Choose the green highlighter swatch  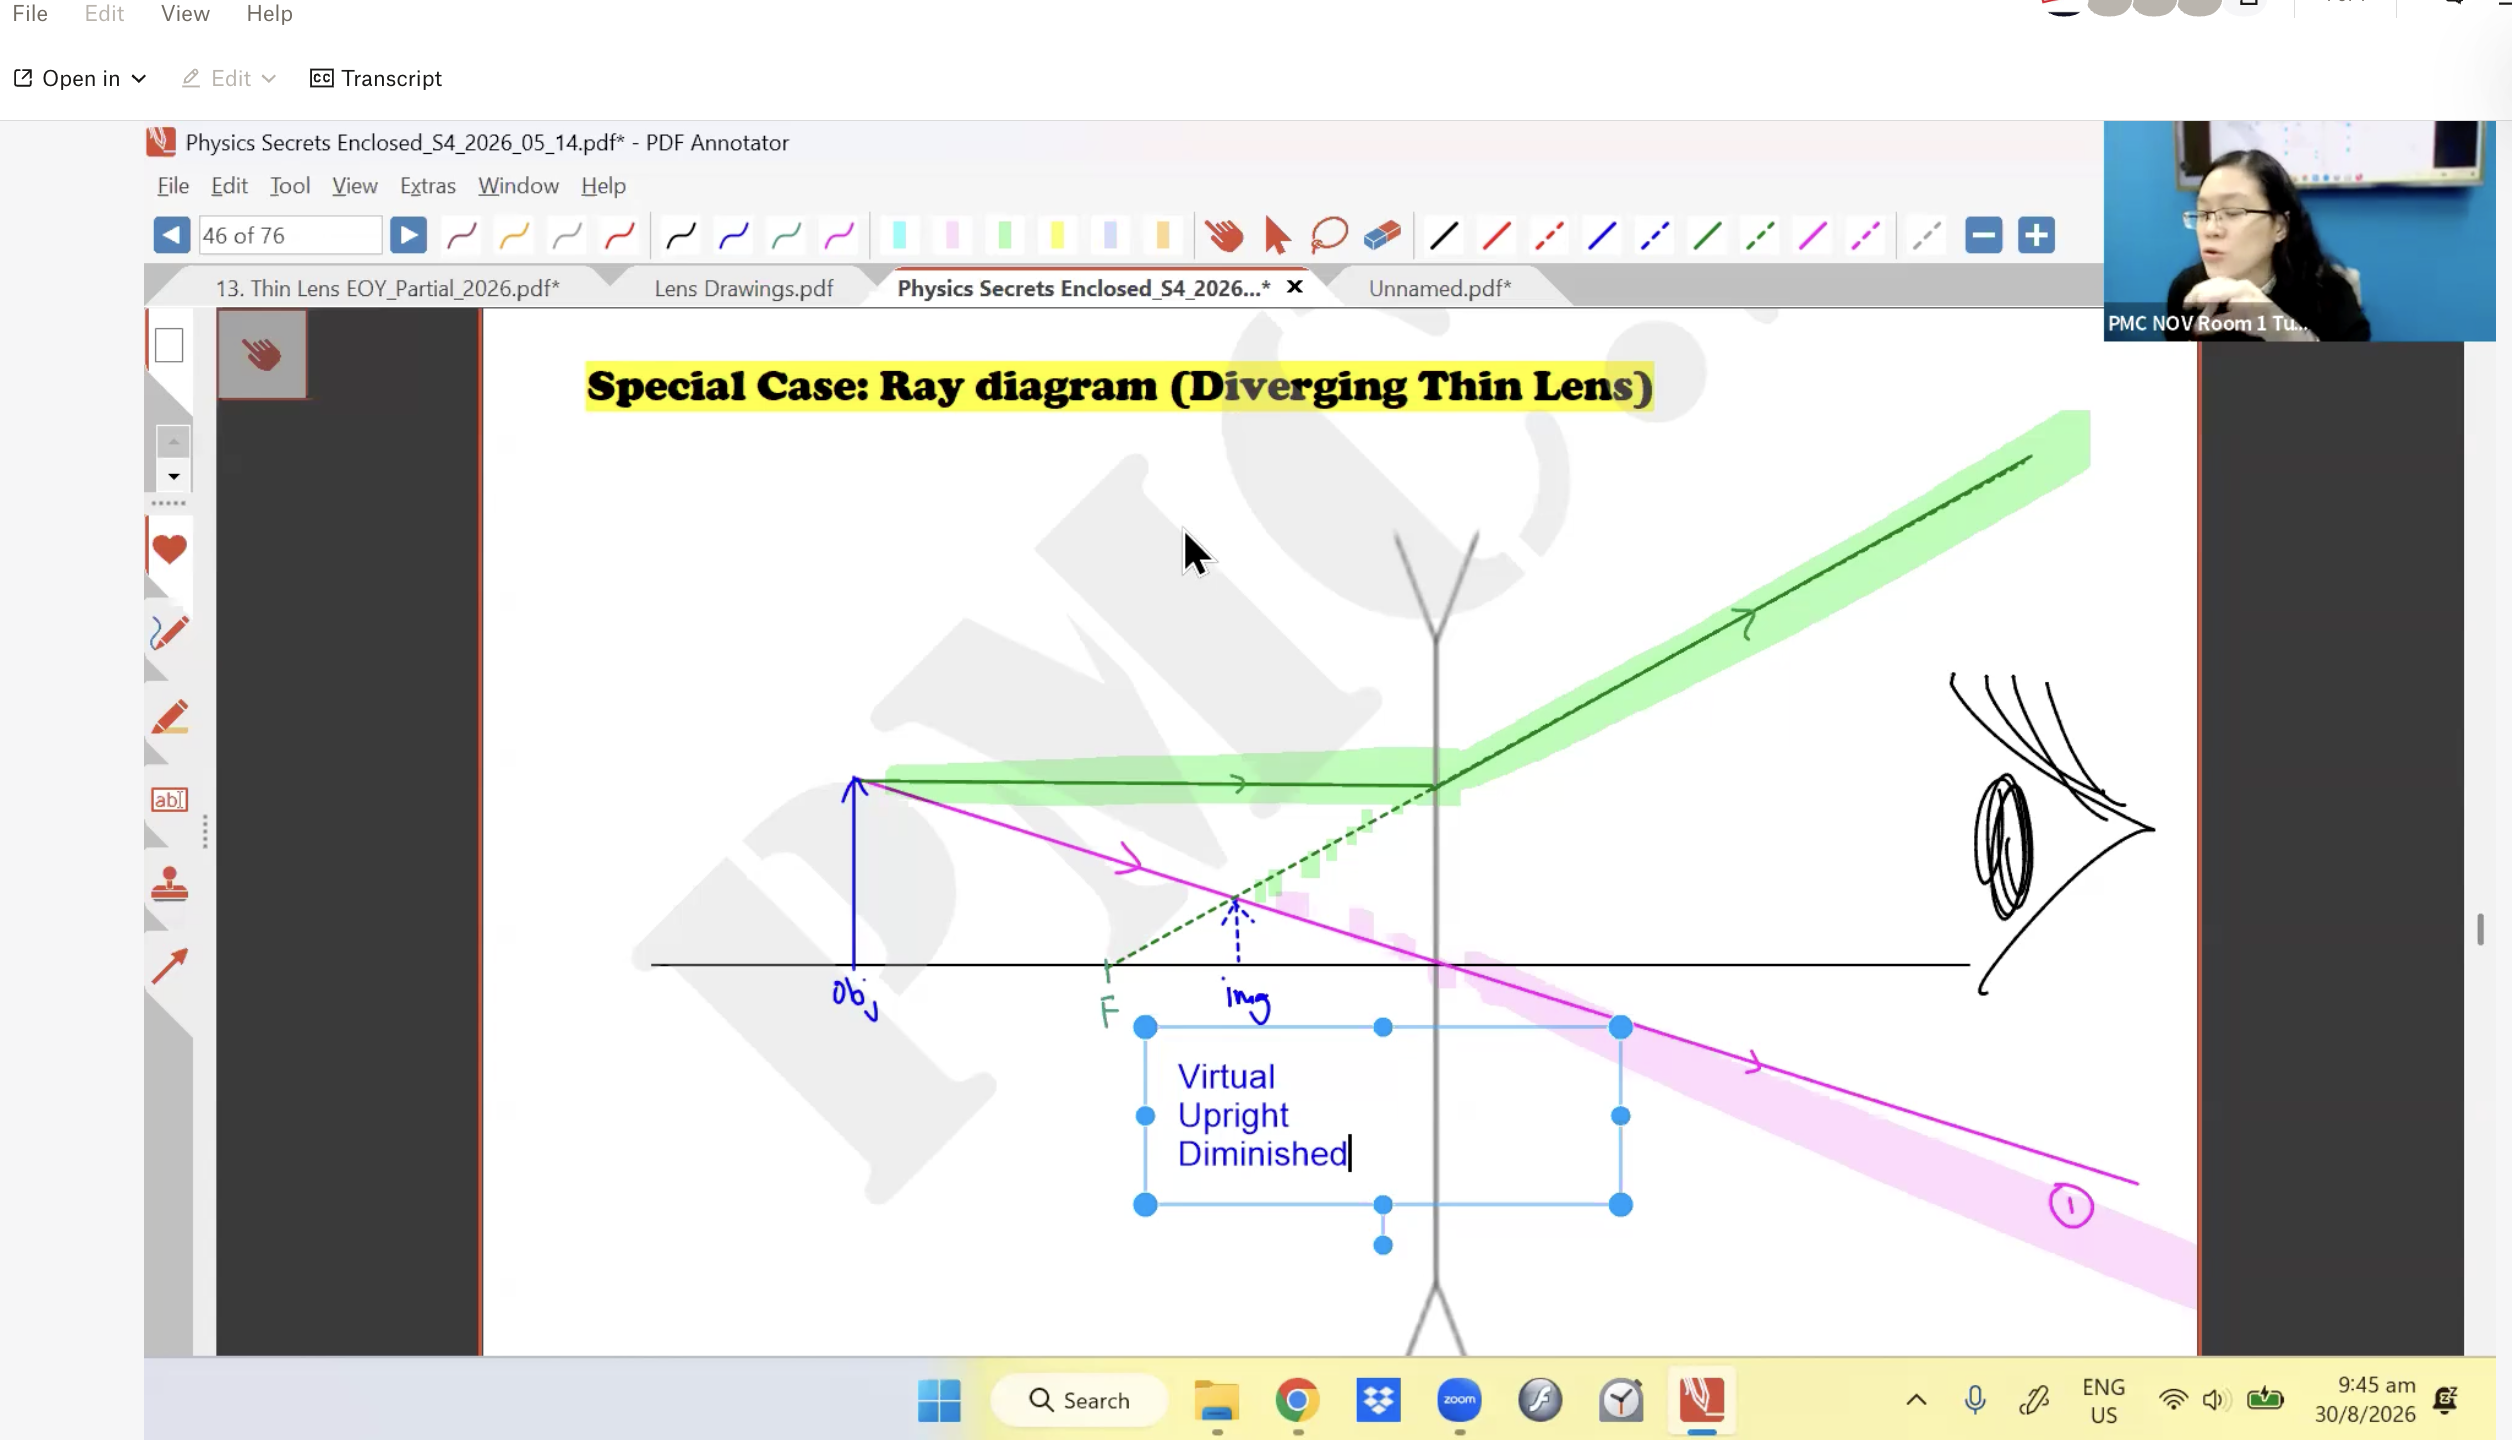[1005, 235]
